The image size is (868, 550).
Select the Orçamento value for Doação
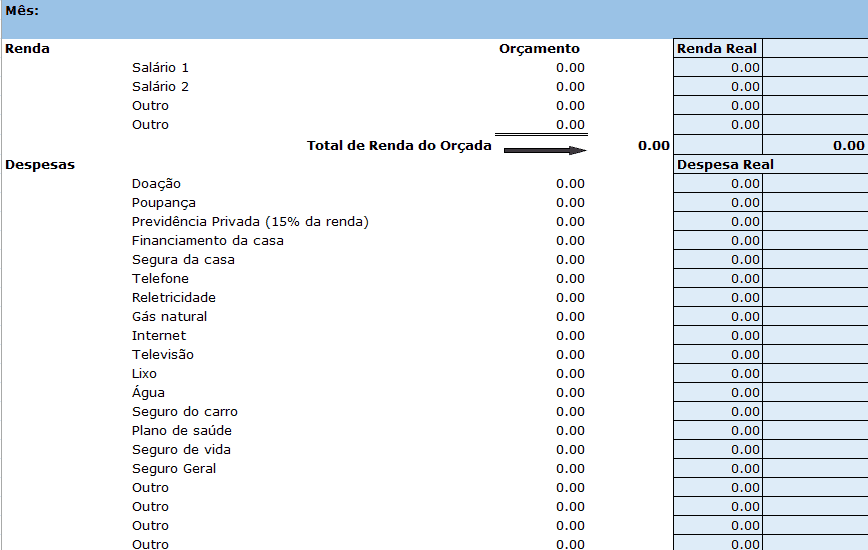(570, 184)
